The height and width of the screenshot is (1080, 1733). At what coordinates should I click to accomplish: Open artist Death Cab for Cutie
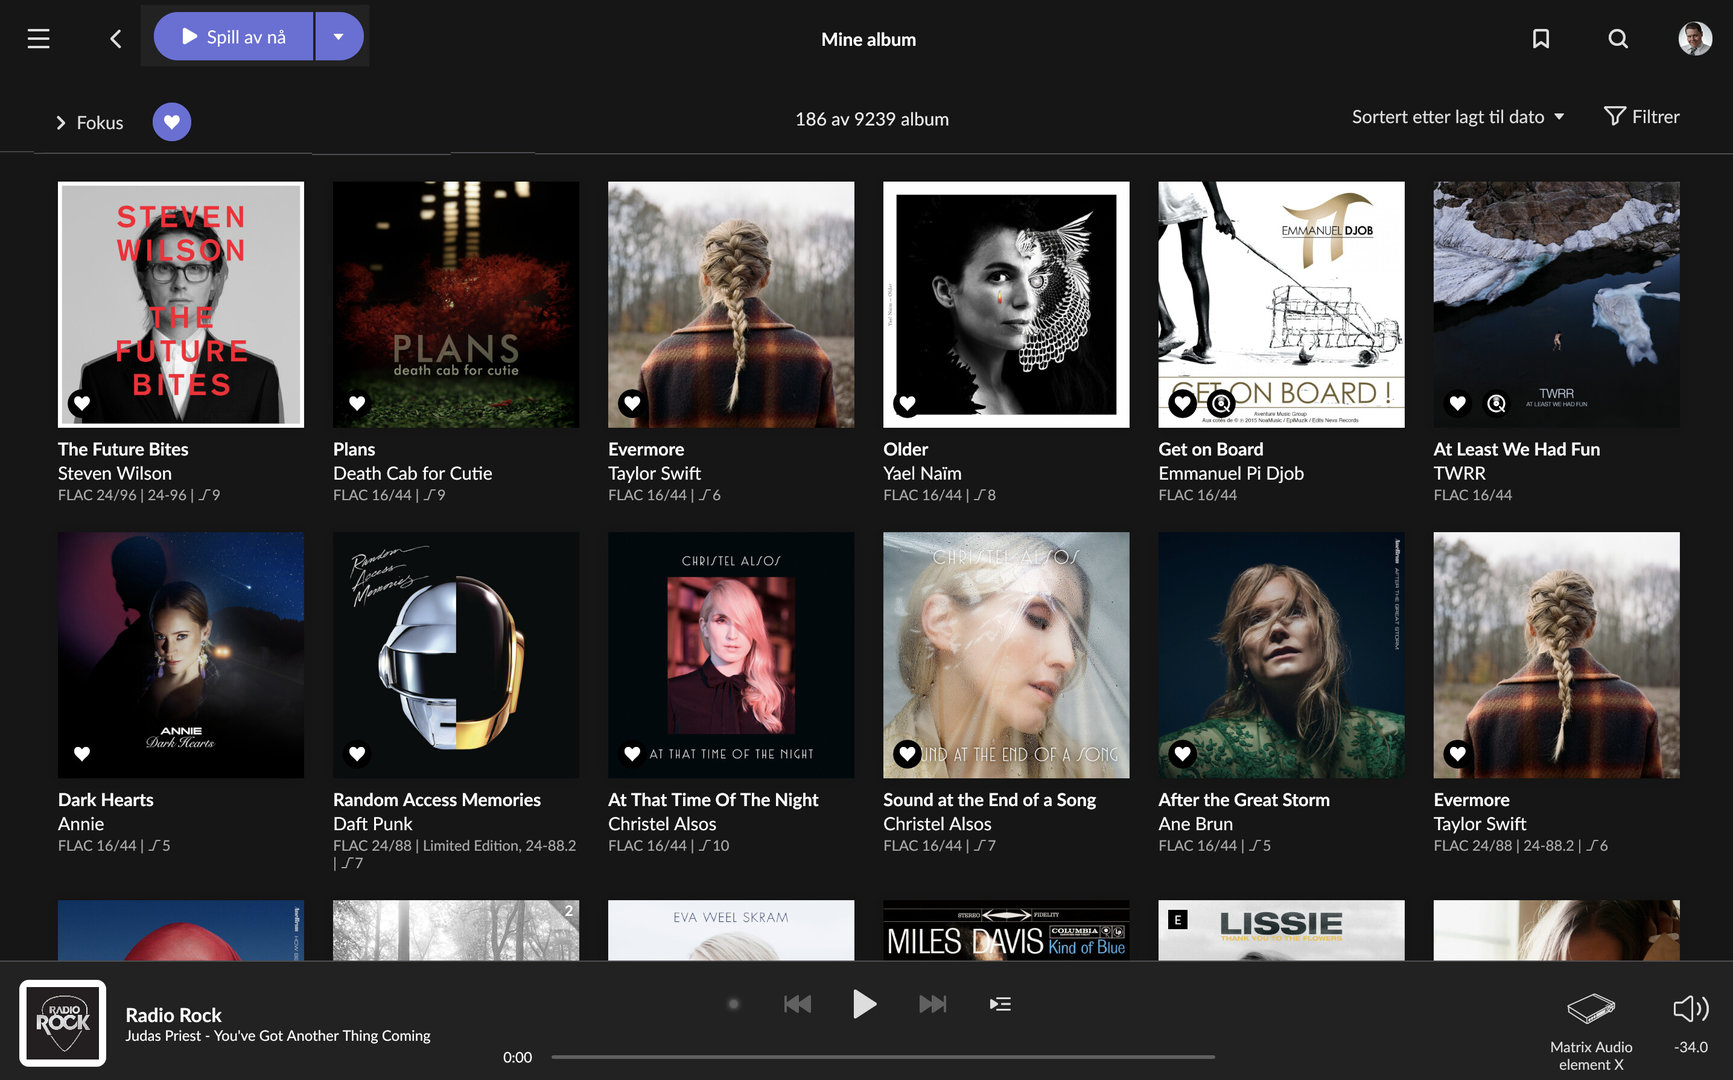[x=413, y=474]
